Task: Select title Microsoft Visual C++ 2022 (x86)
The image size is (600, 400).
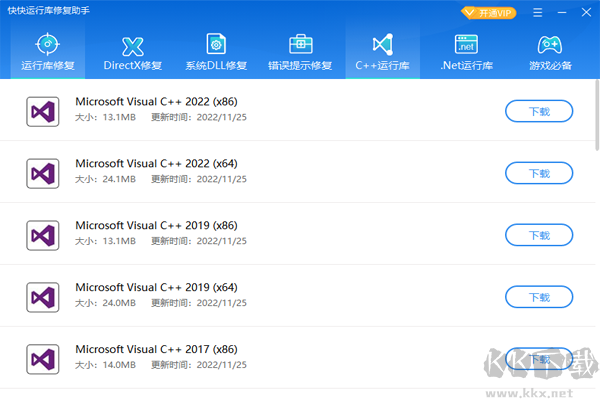Action: (x=156, y=102)
